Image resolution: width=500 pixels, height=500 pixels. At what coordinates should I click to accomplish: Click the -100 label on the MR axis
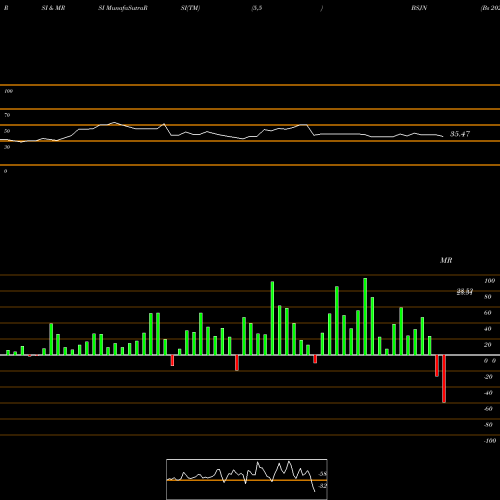pos(490,441)
